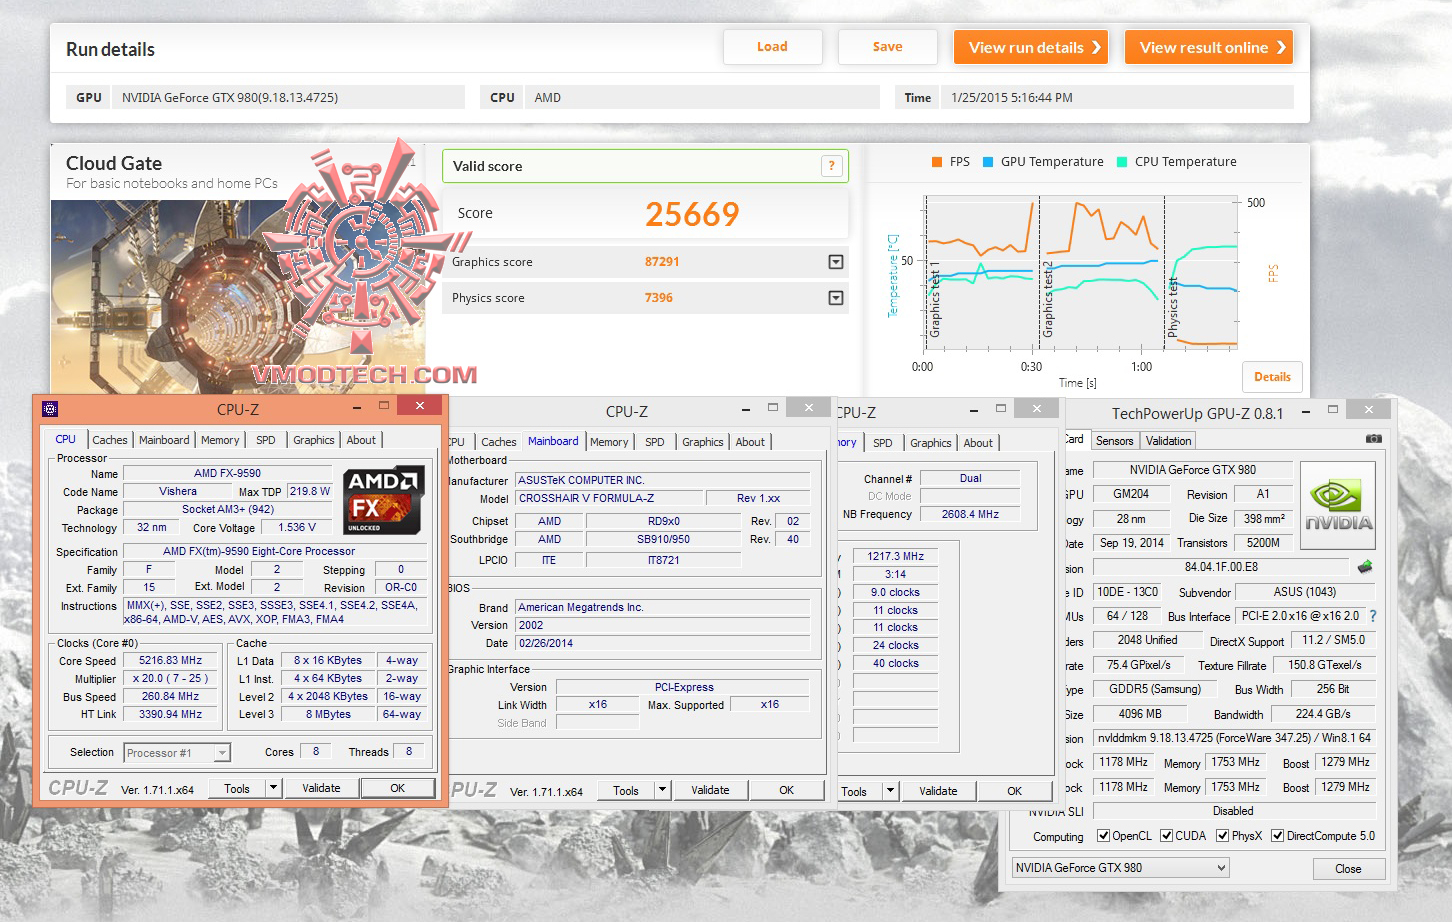Click the benchmark performance chart
Screen dimensions: 1452x922
1079,273
